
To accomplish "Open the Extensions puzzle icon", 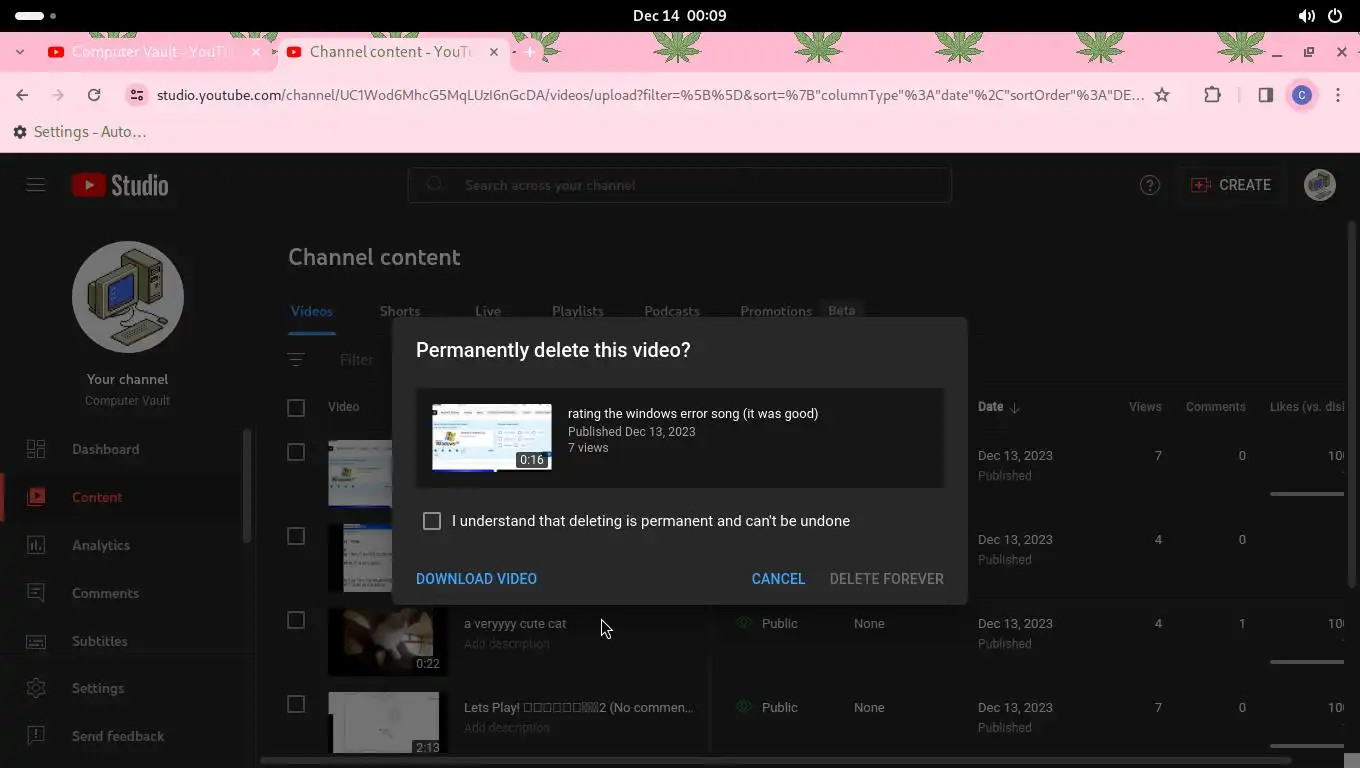I will (1212, 95).
